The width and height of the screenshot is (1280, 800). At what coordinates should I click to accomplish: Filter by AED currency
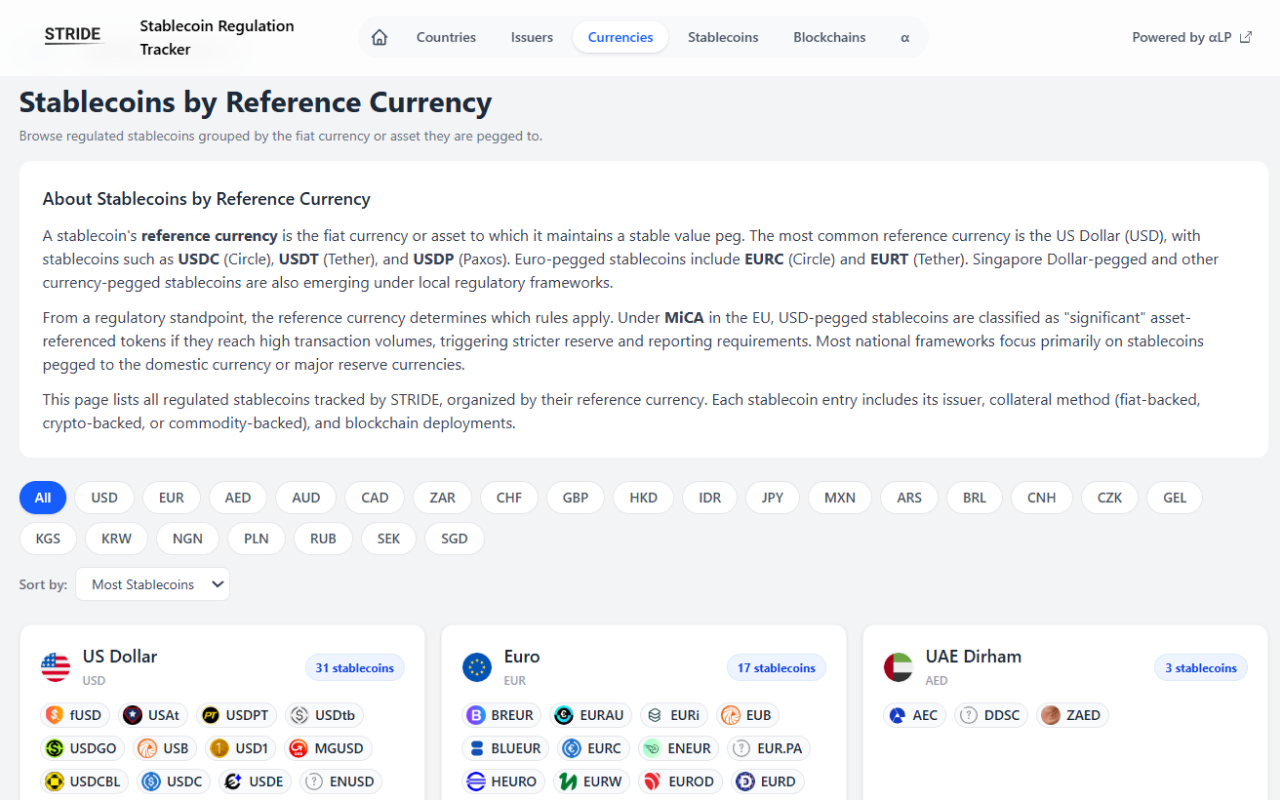(238, 497)
